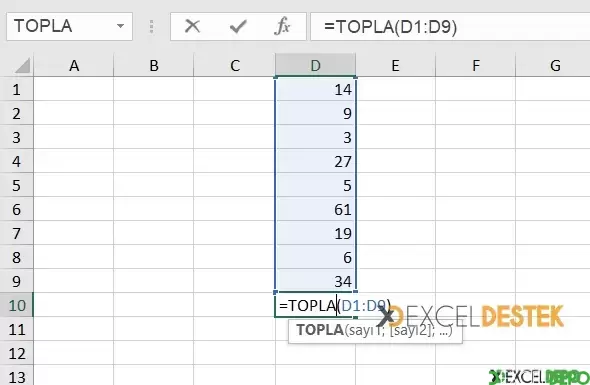Viewport: 590px width, 385px height.
Task: Select row 10 header
Action: [x=17, y=305]
